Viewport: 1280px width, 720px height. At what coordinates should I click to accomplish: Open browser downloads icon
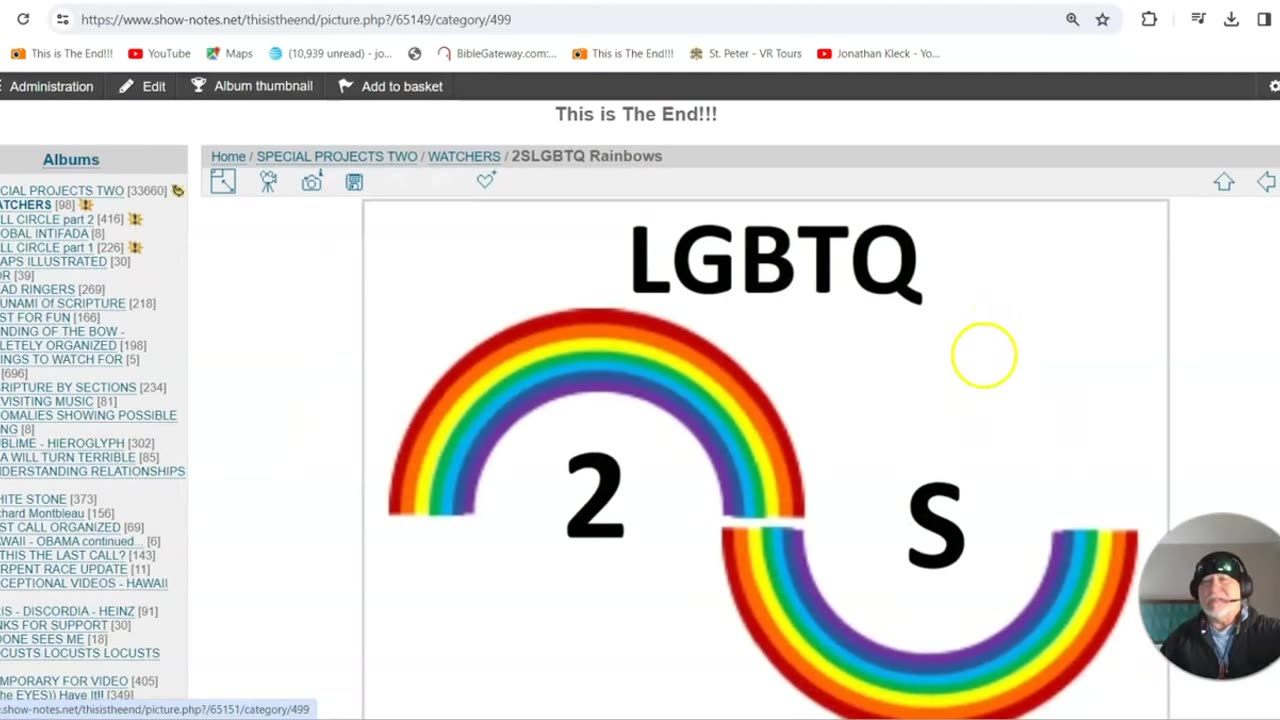1231,19
